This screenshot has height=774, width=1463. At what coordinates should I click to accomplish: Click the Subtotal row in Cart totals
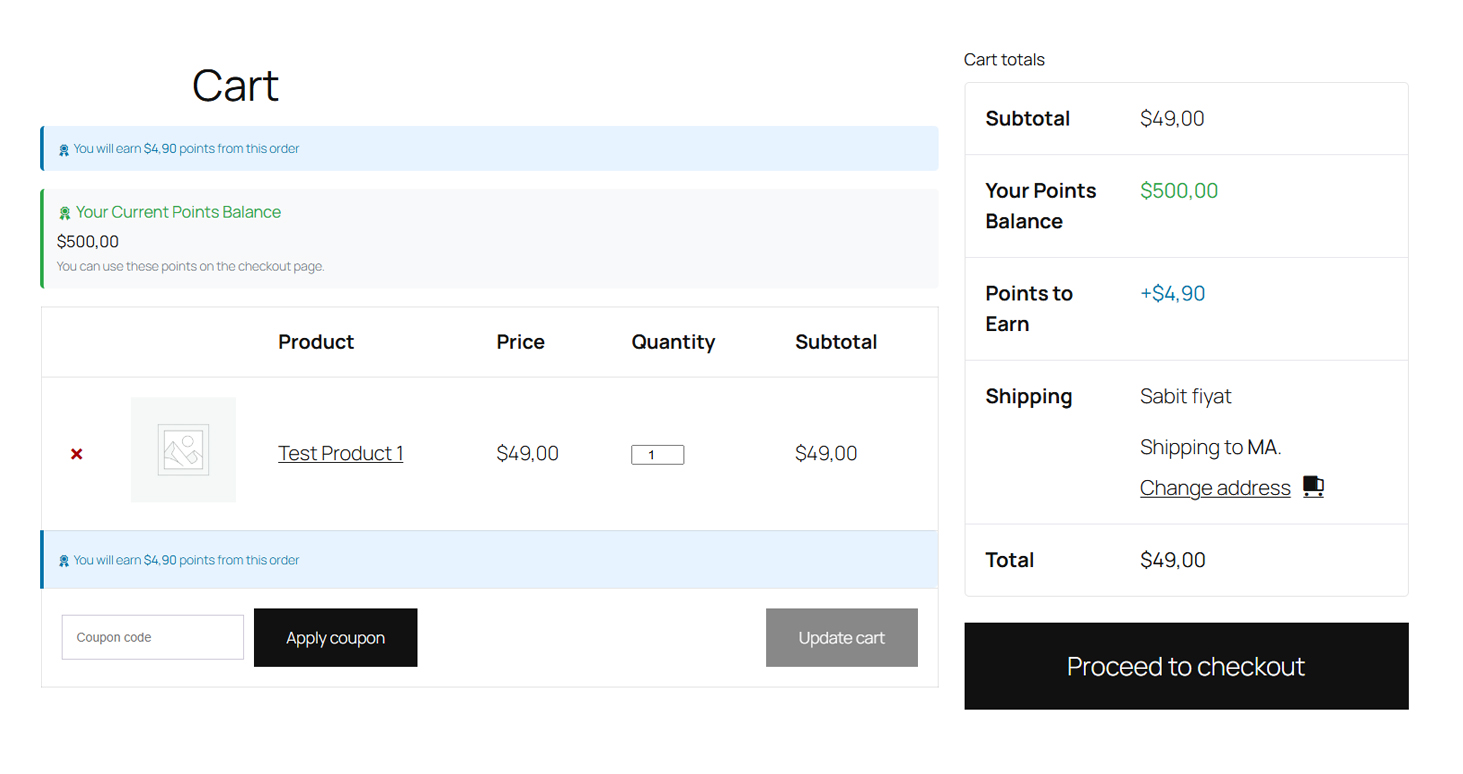1027,118
